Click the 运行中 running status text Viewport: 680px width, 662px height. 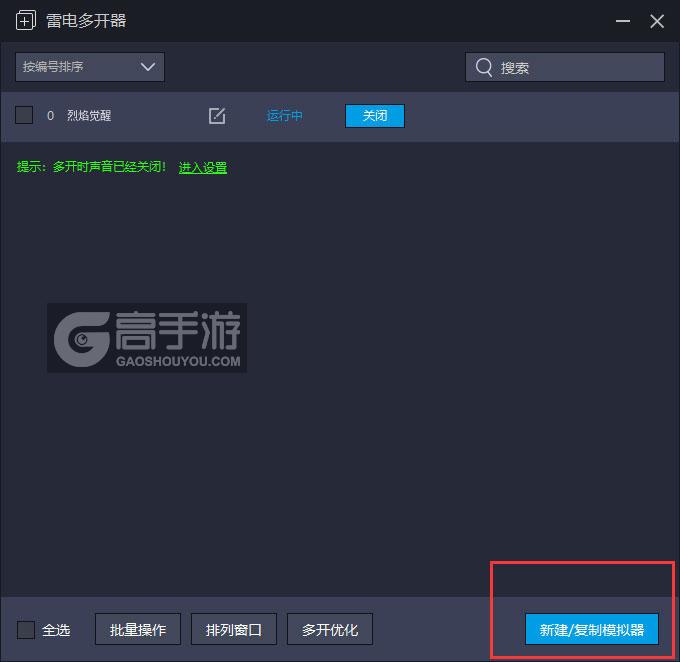tap(285, 116)
